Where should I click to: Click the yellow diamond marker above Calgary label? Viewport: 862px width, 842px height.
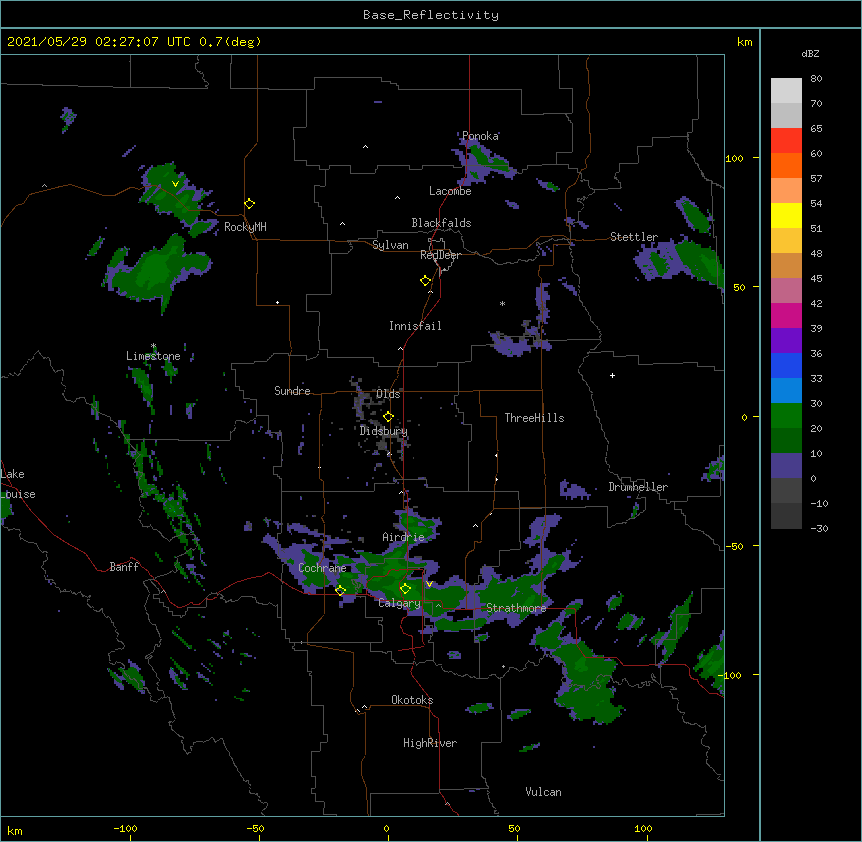coord(405,589)
